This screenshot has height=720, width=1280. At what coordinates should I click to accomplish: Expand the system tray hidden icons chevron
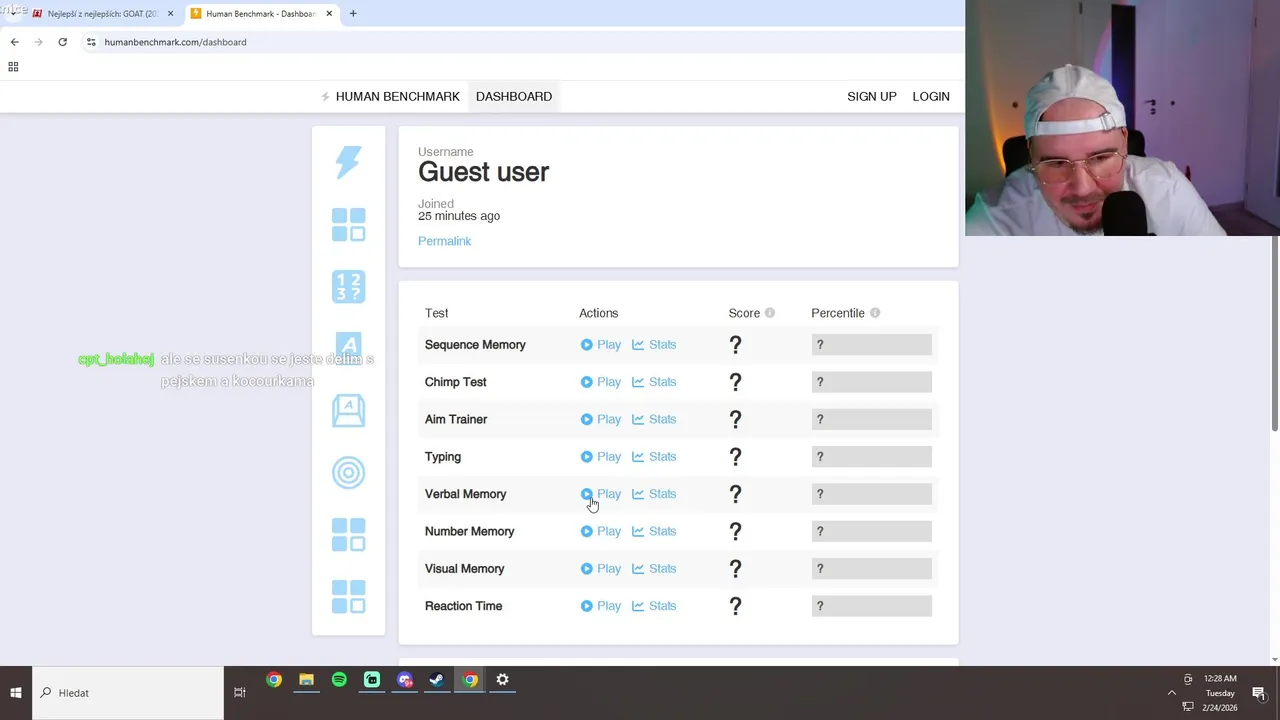point(1172,693)
